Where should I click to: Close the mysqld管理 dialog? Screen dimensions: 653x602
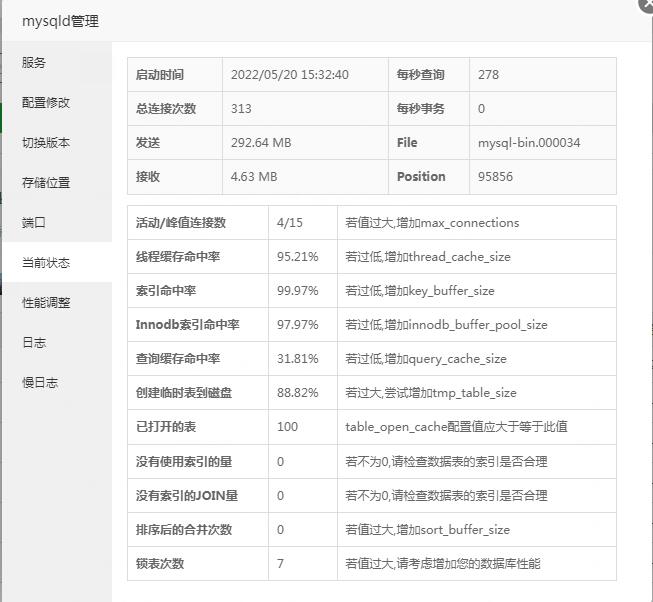[x=647, y=4]
